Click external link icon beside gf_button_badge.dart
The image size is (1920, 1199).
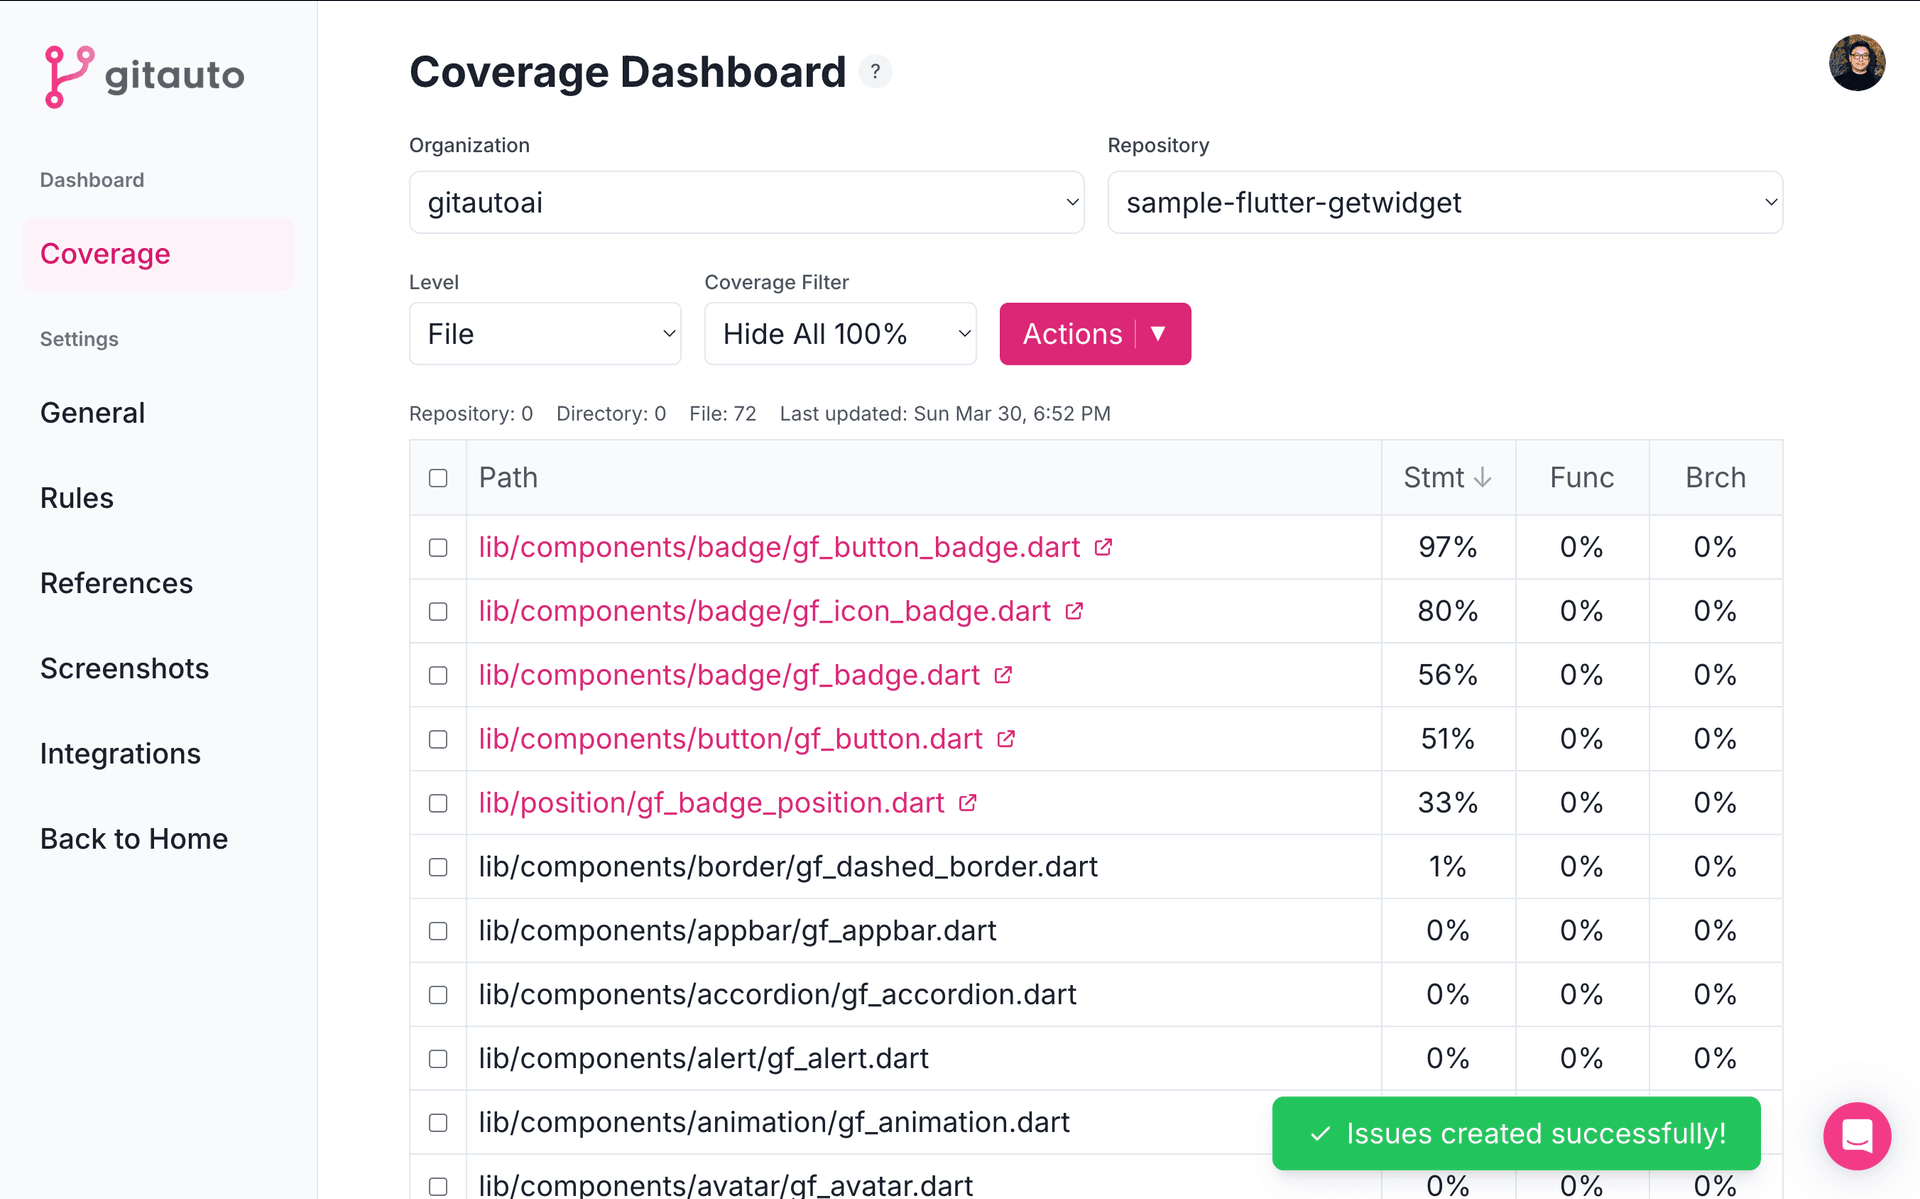[x=1103, y=547]
